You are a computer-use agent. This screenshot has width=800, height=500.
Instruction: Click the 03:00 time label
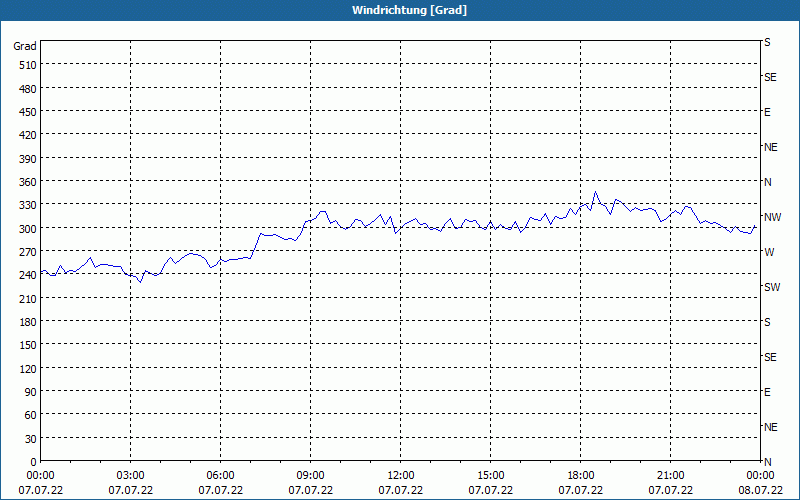coord(131,476)
